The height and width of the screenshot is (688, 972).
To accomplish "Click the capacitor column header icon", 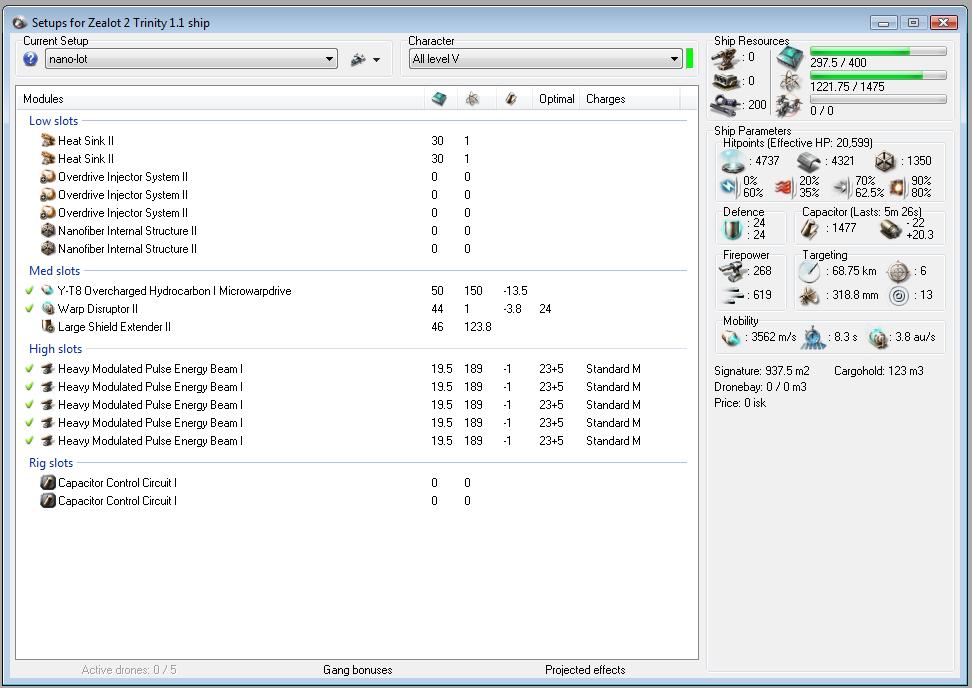I will click(x=511, y=99).
